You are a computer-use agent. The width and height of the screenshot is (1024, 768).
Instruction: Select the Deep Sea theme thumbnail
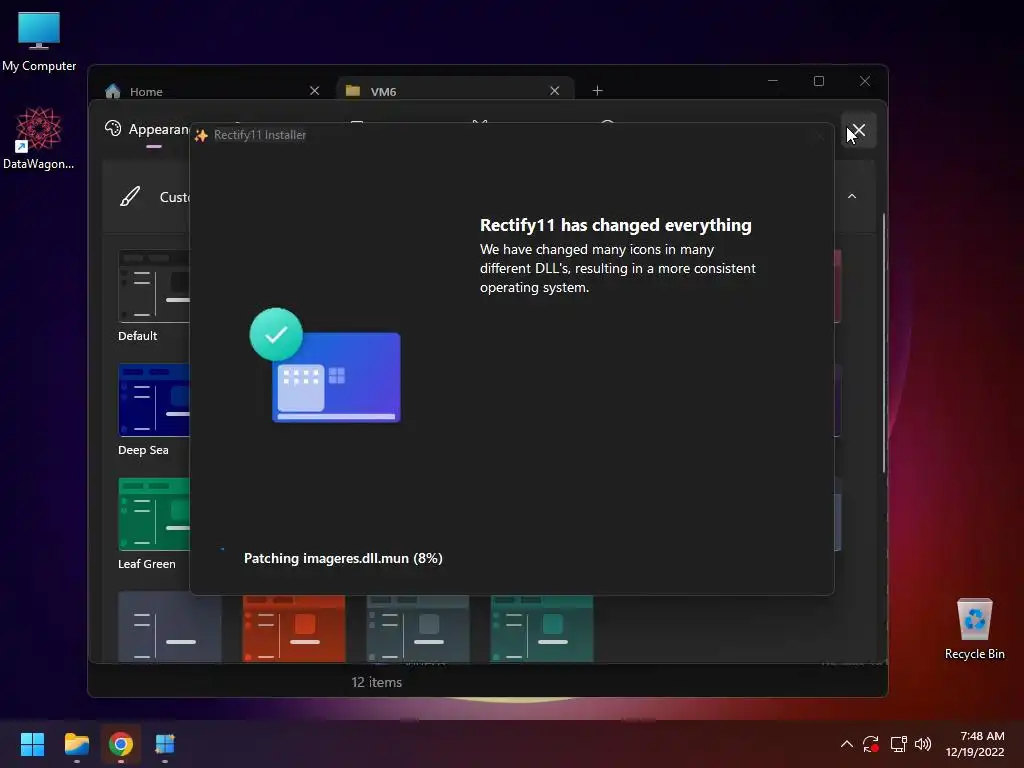click(154, 400)
